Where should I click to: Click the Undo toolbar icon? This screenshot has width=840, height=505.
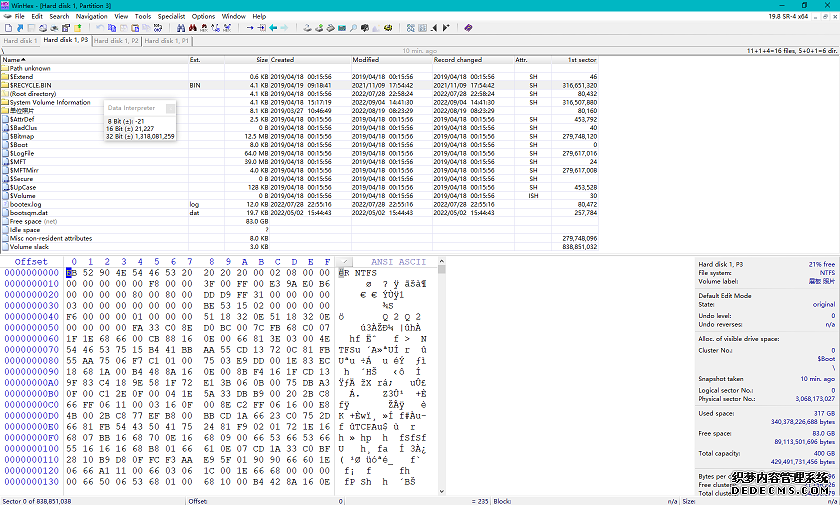coord(100,28)
